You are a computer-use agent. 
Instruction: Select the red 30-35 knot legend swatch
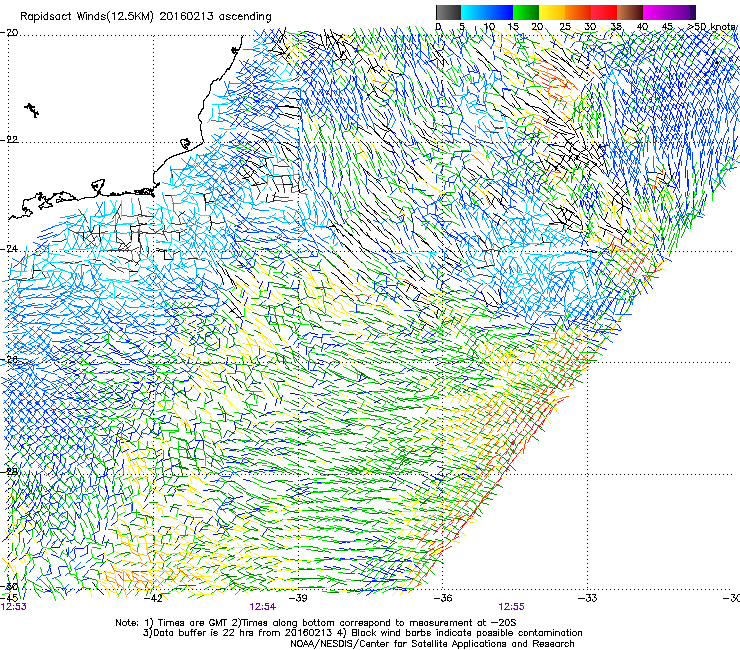[x=604, y=12]
